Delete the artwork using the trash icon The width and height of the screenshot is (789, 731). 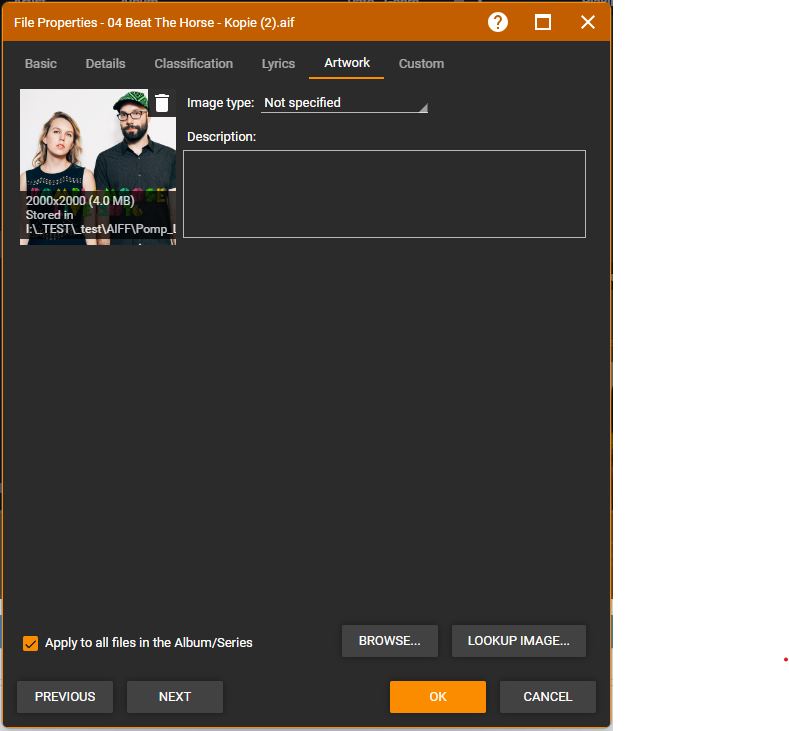162,103
